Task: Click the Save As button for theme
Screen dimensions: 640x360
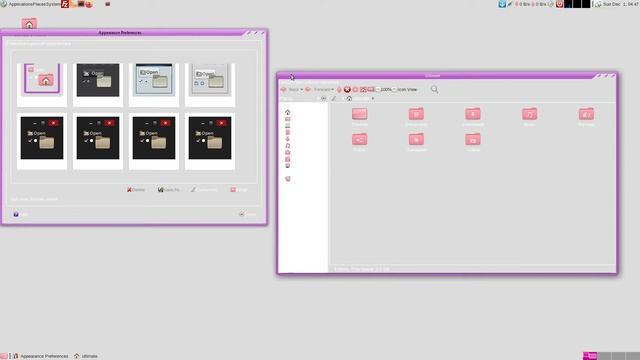Action: (169, 190)
